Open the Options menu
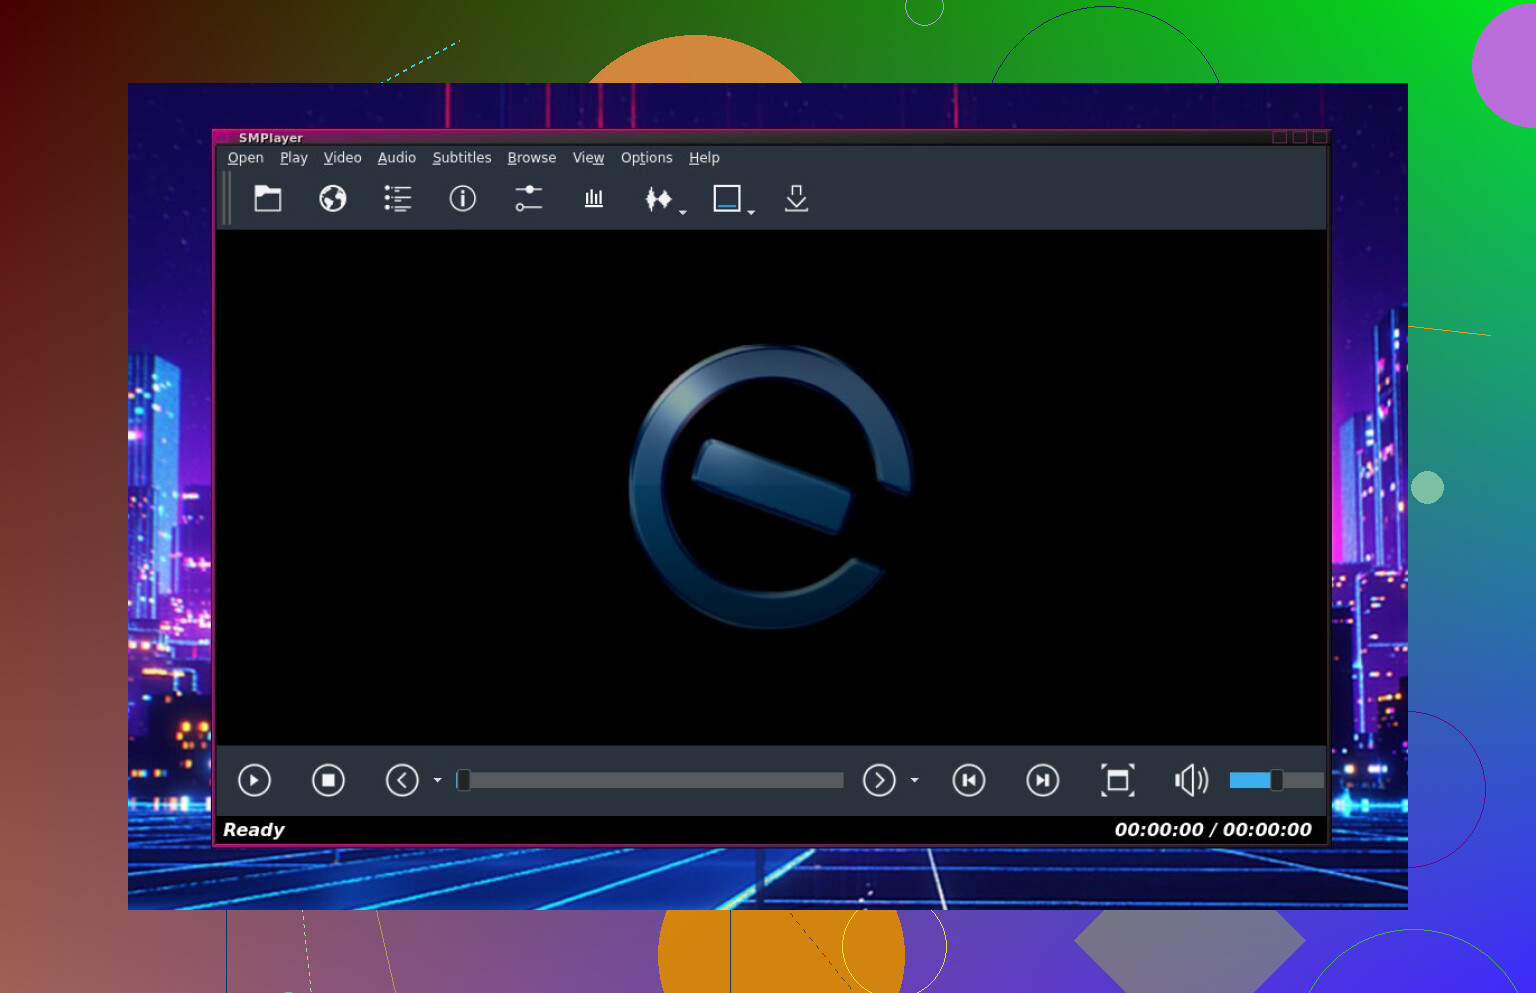 [x=646, y=158]
